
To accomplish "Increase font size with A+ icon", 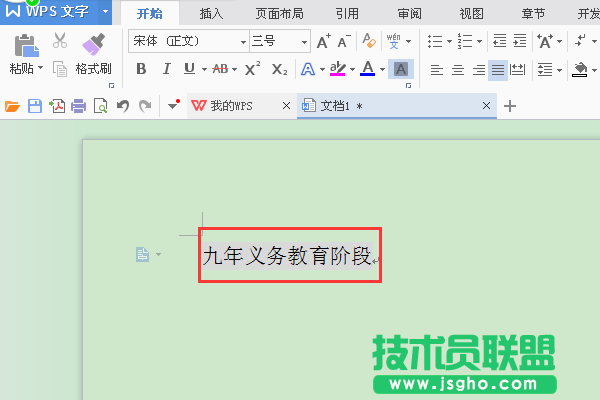I will coord(324,41).
